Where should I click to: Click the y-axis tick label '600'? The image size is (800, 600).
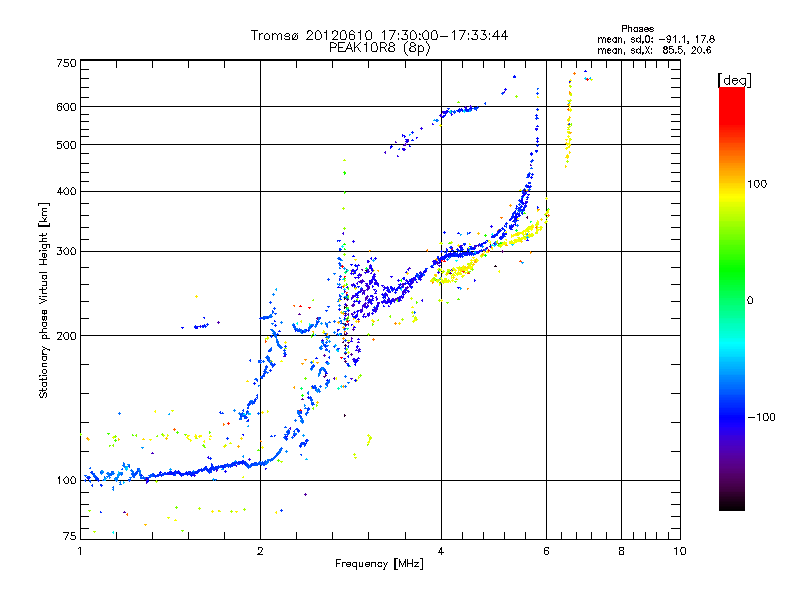(66, 107)
